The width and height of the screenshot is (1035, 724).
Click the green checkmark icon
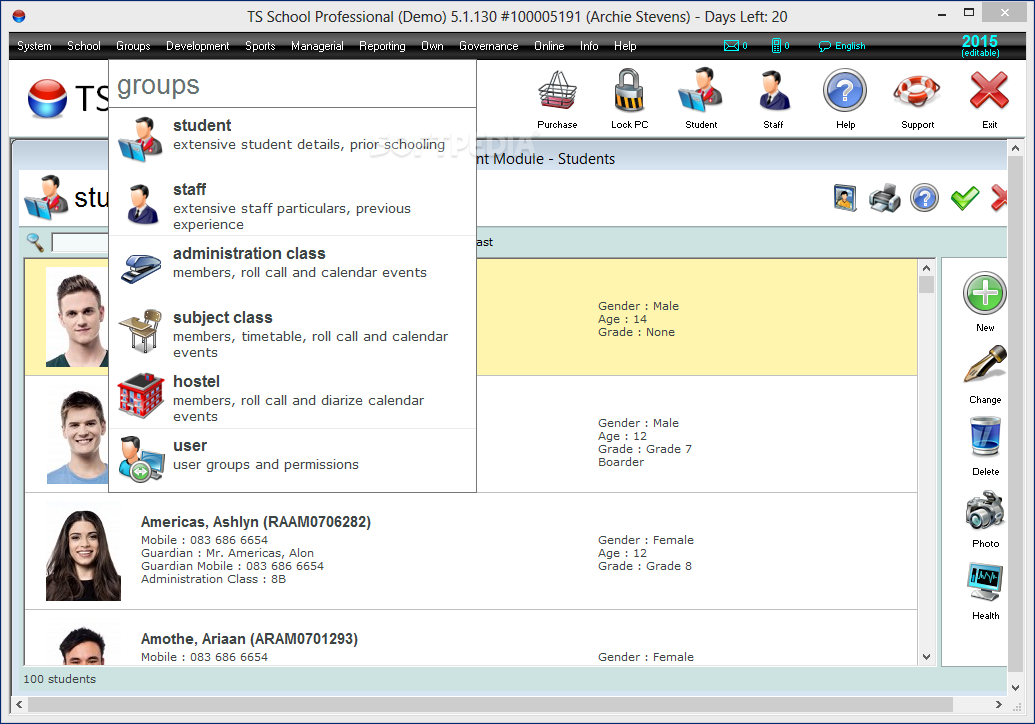click(x=964, y=198)
